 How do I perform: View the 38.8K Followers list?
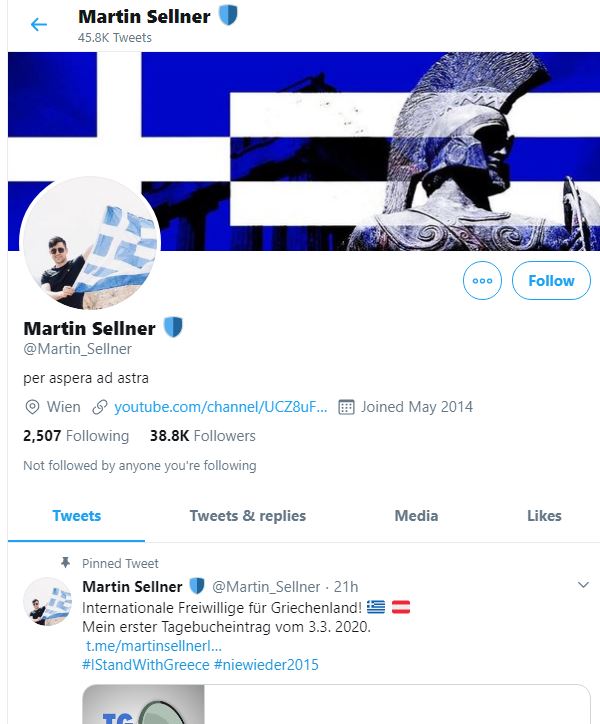tap(202, 436)
